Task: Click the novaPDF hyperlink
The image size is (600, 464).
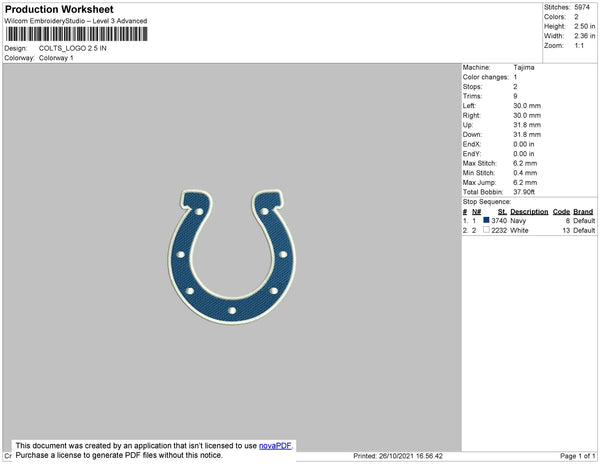Action: click(x=275, y=446)
